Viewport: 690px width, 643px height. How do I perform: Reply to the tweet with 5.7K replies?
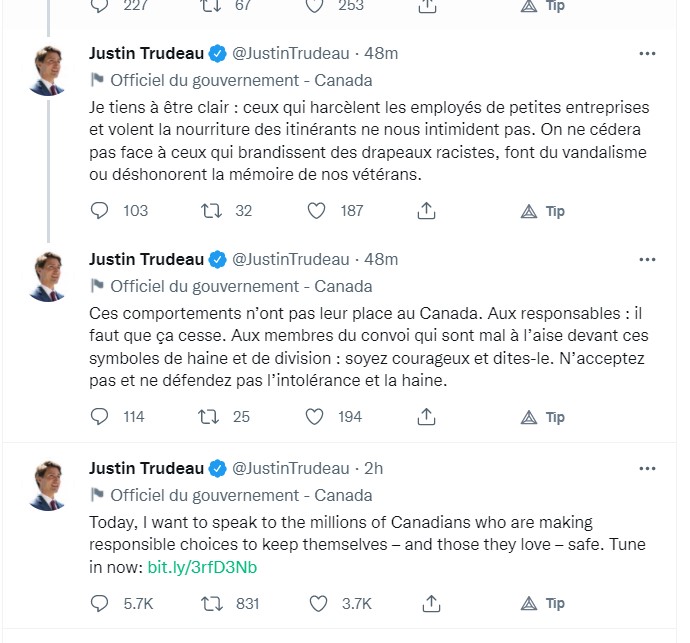coord(99,603)
